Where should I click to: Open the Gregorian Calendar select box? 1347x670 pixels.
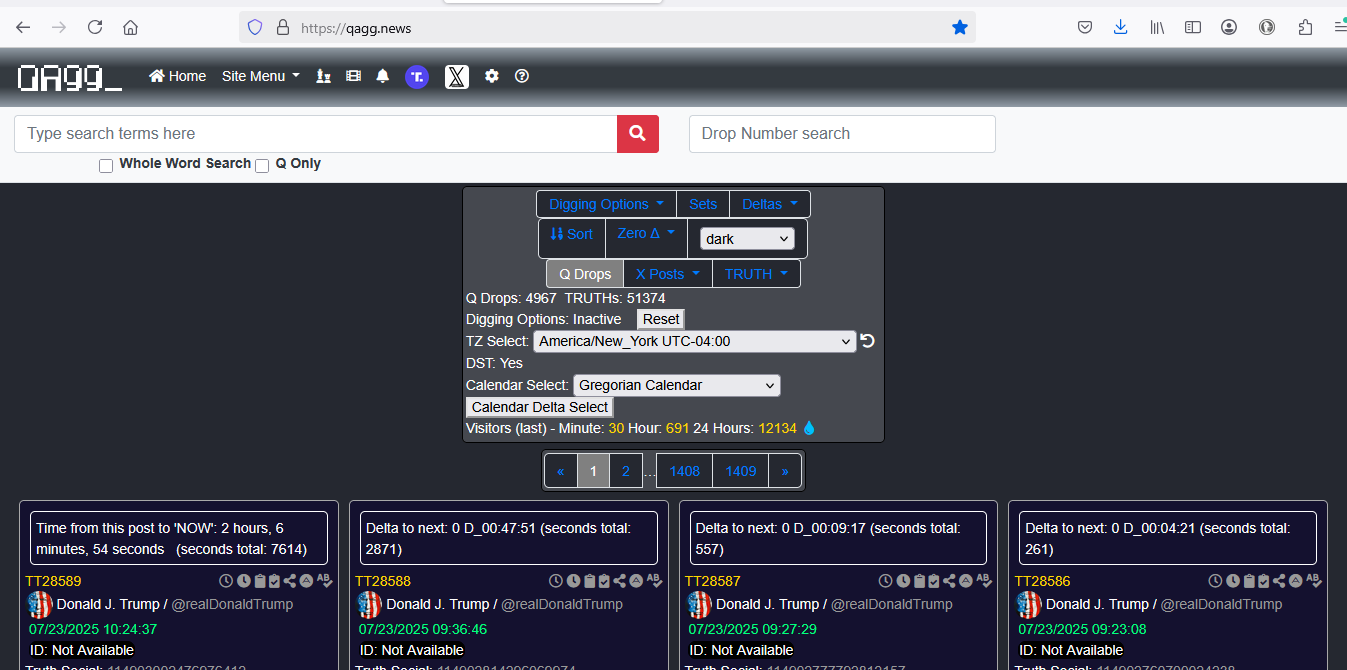(x=677, y=385)
